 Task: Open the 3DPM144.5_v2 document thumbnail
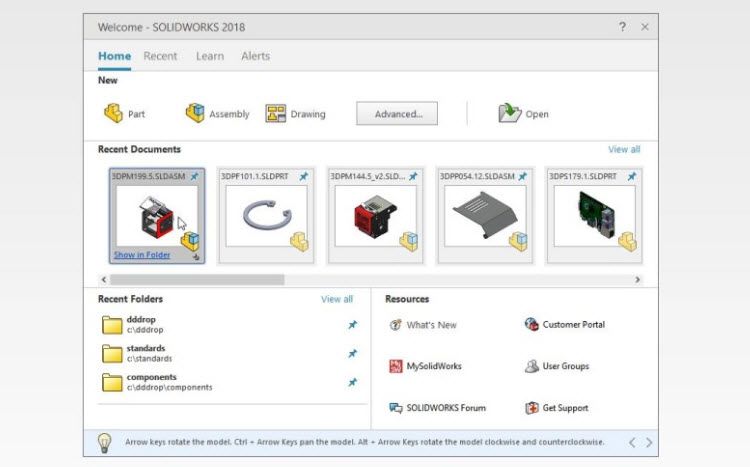375,216
